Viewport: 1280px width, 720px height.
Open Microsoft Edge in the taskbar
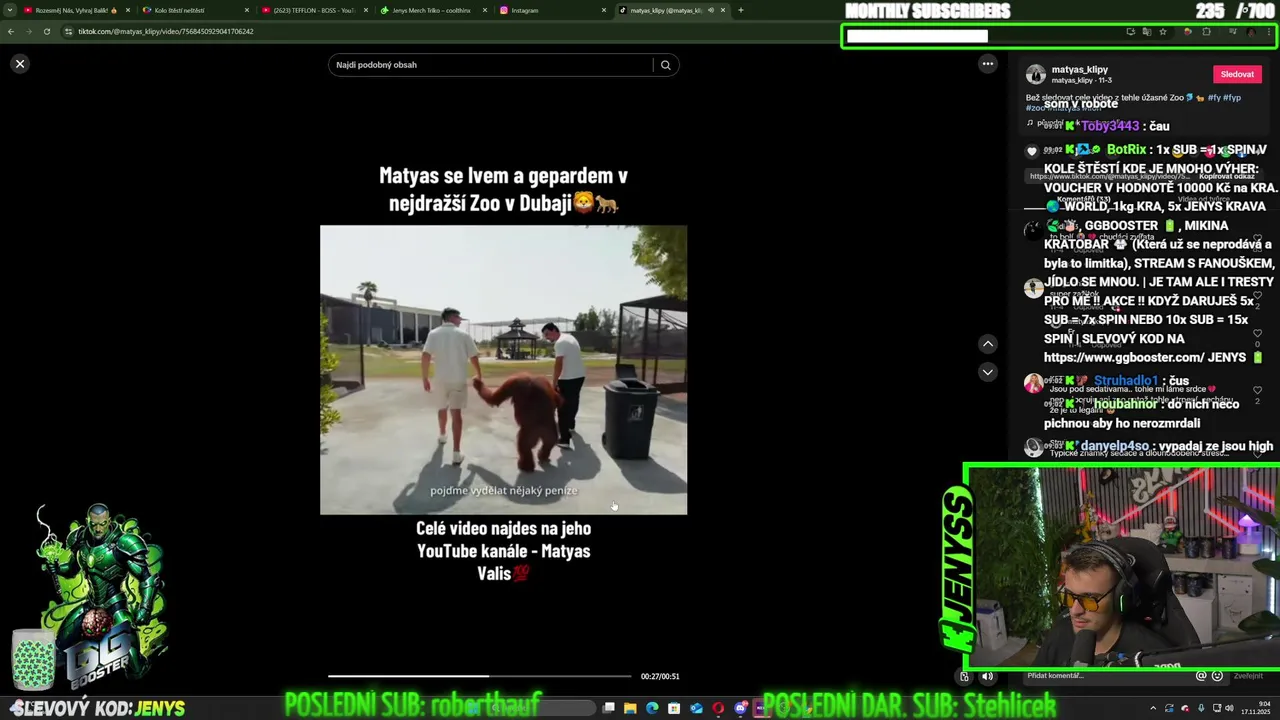[x=652, y=708]
